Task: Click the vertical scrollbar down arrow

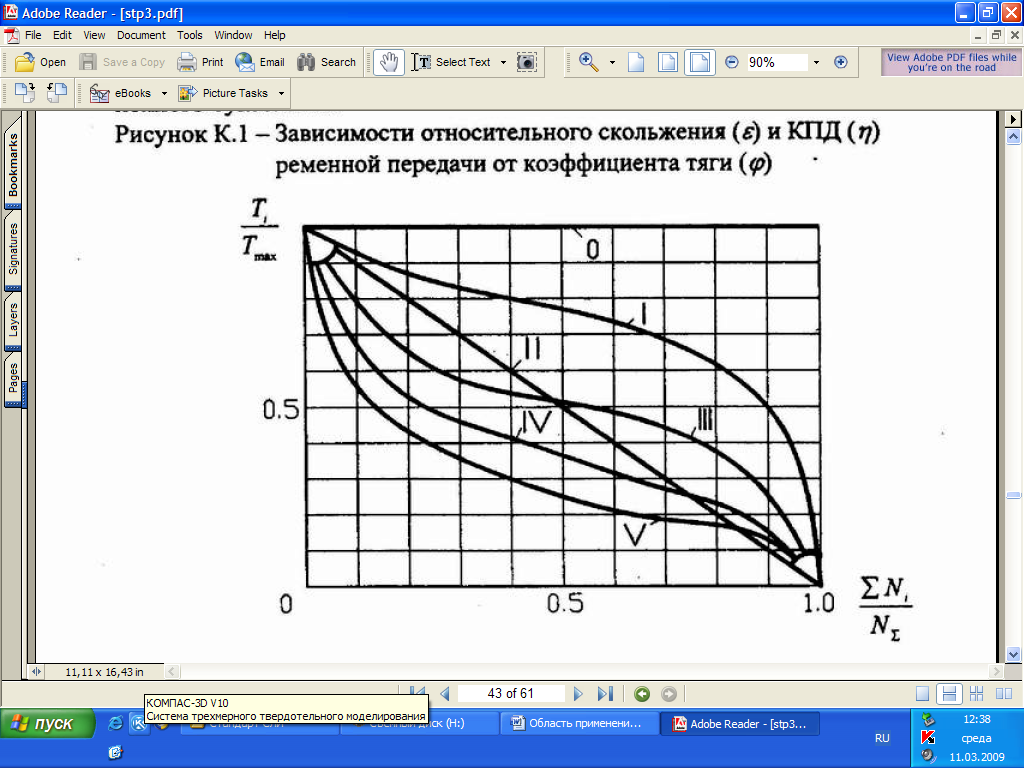Action: pos(1013,654)
